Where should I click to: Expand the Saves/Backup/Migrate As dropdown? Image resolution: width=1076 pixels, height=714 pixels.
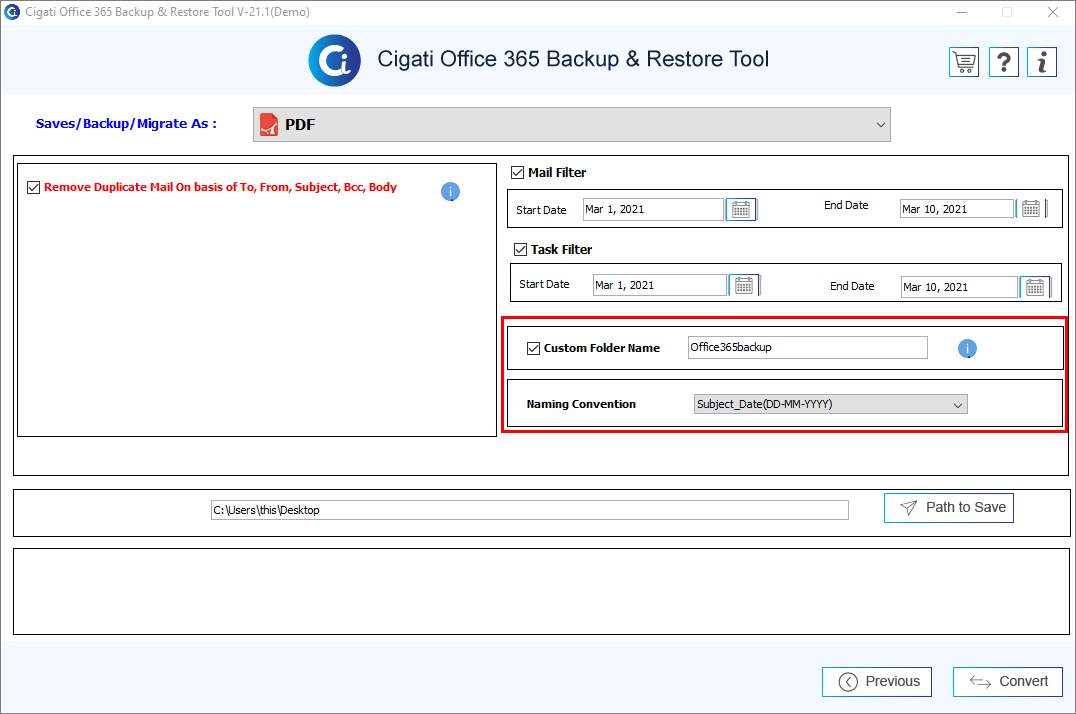pos(572,125)
